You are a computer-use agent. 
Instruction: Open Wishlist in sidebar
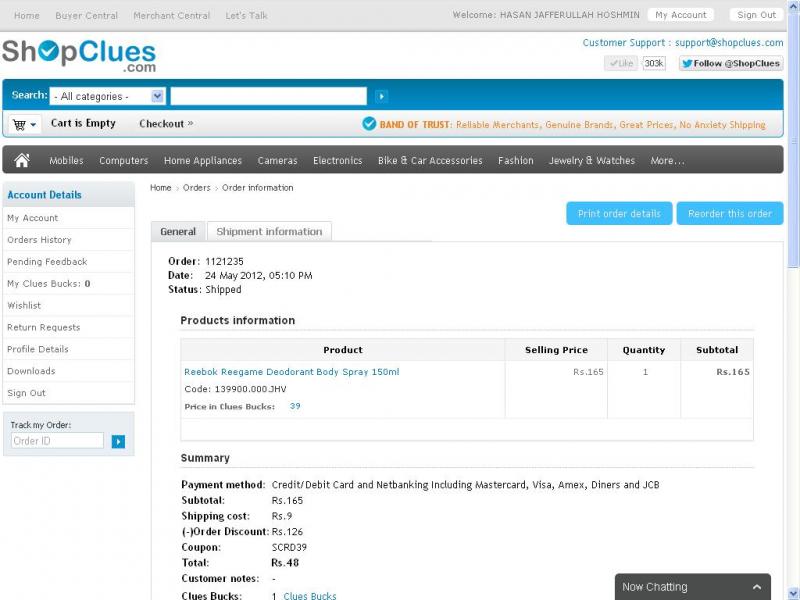[x=24, y=306]
